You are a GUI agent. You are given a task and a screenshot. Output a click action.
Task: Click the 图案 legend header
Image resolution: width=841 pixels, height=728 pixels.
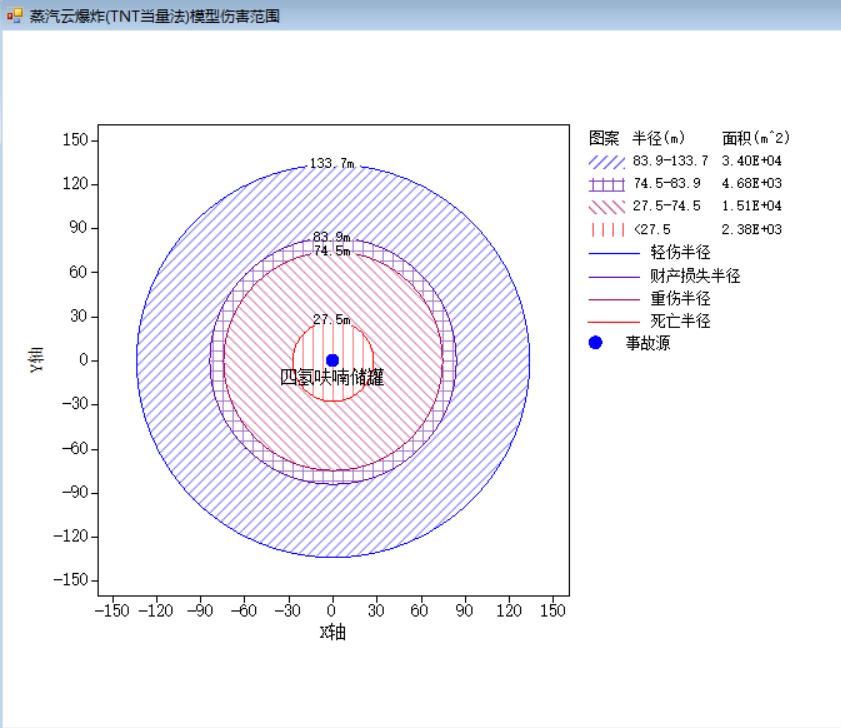tap(604, 138)
